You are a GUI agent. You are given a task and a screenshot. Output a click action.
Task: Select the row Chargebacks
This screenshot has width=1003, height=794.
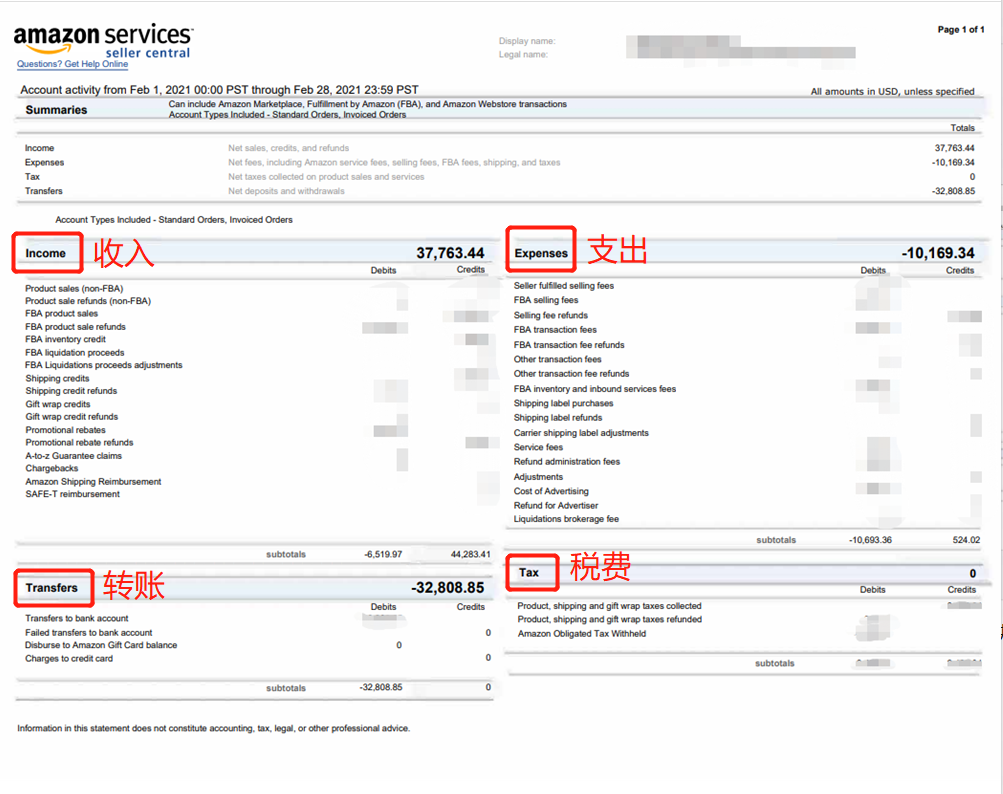tap(52, 468)
